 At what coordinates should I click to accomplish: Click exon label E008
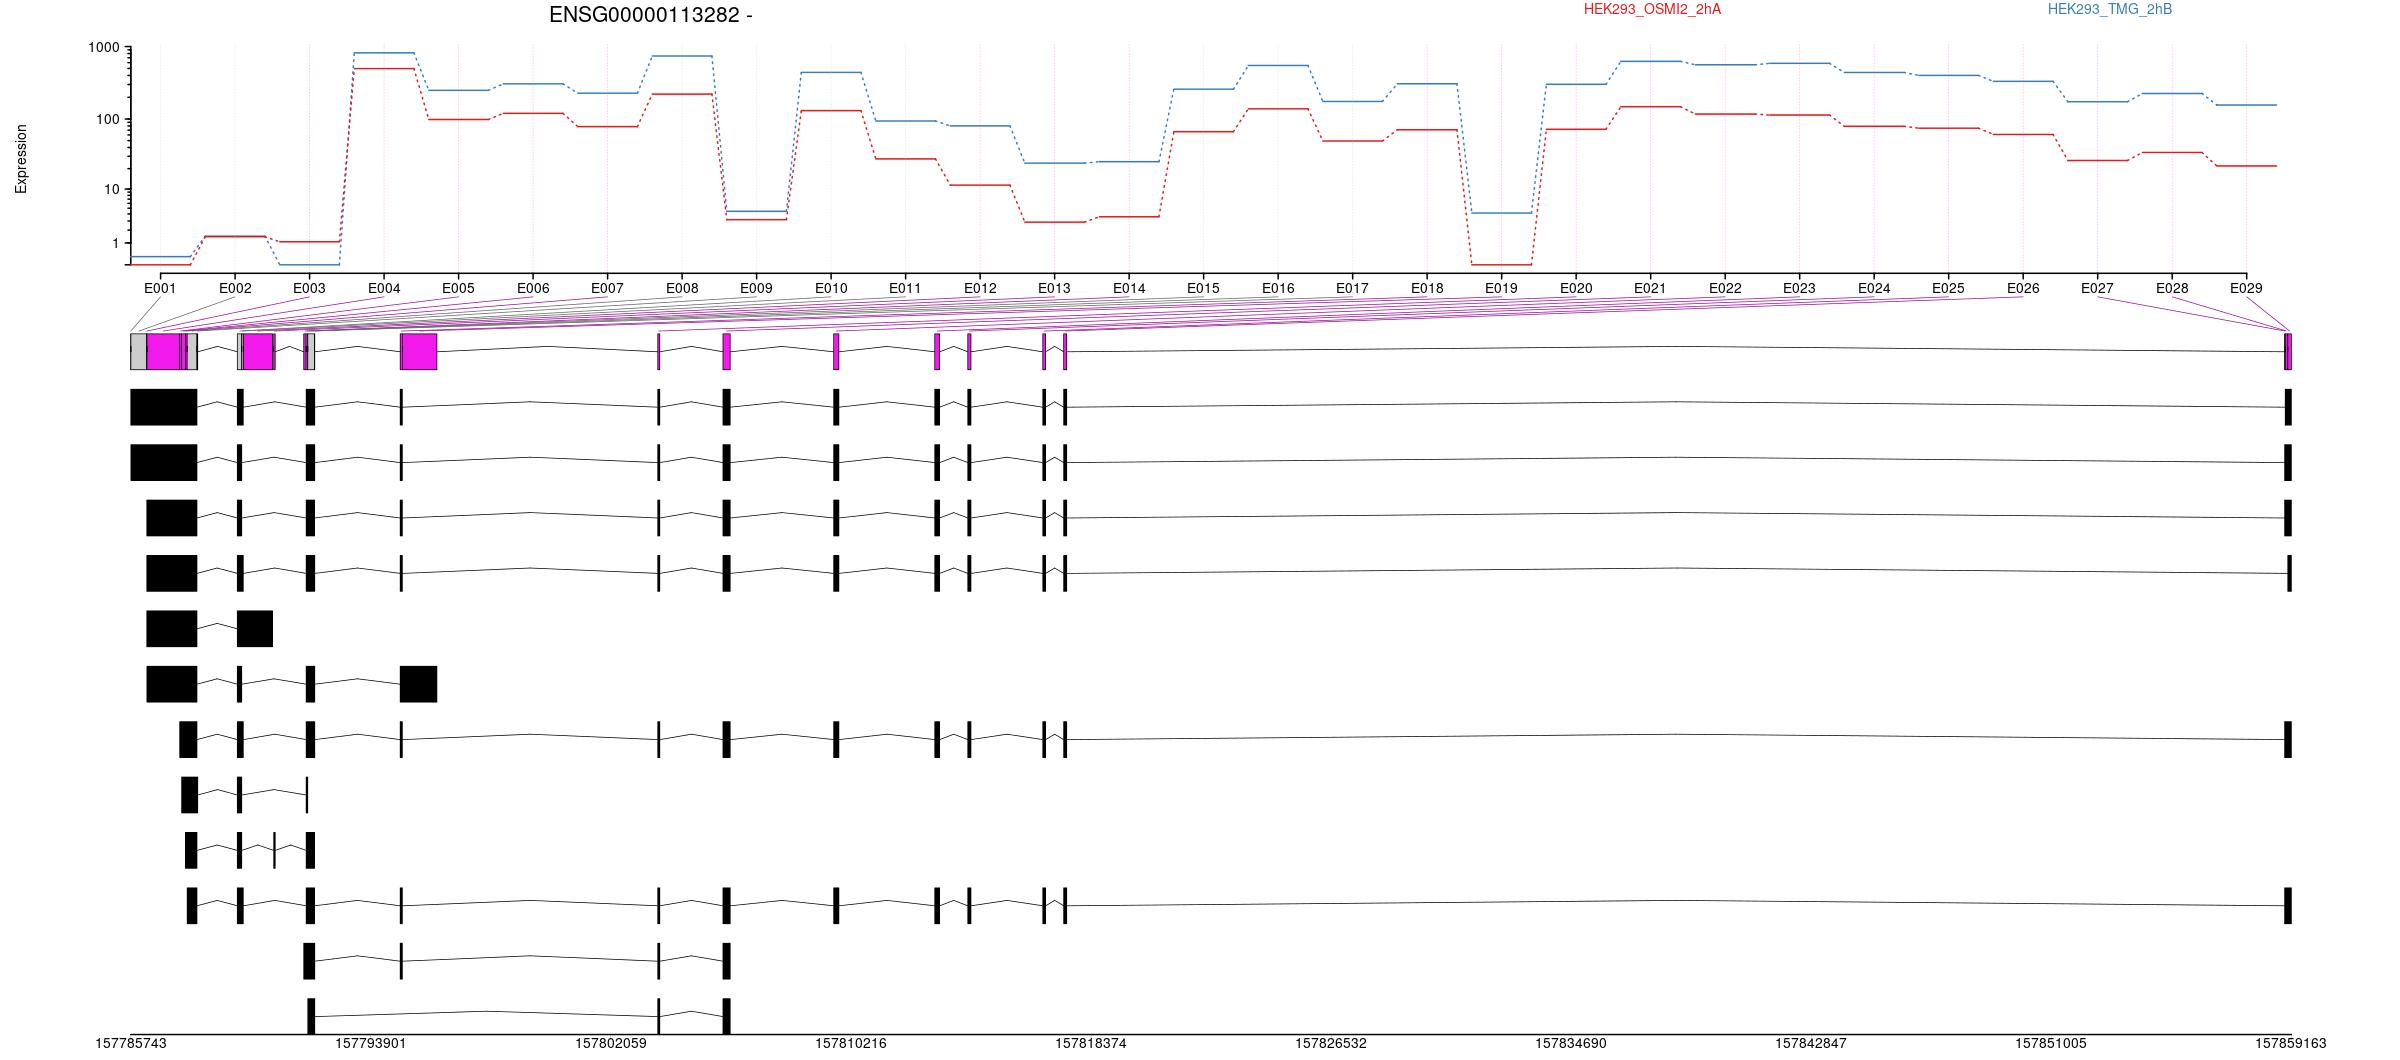click(x=682, y=288)
